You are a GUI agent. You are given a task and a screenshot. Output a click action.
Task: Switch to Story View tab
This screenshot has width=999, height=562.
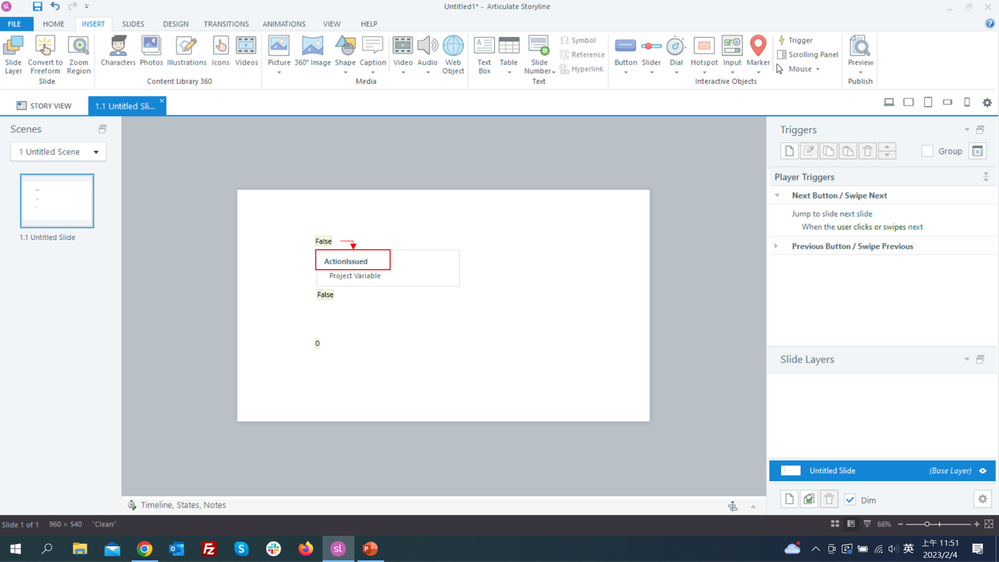click(x=44, y=106)
